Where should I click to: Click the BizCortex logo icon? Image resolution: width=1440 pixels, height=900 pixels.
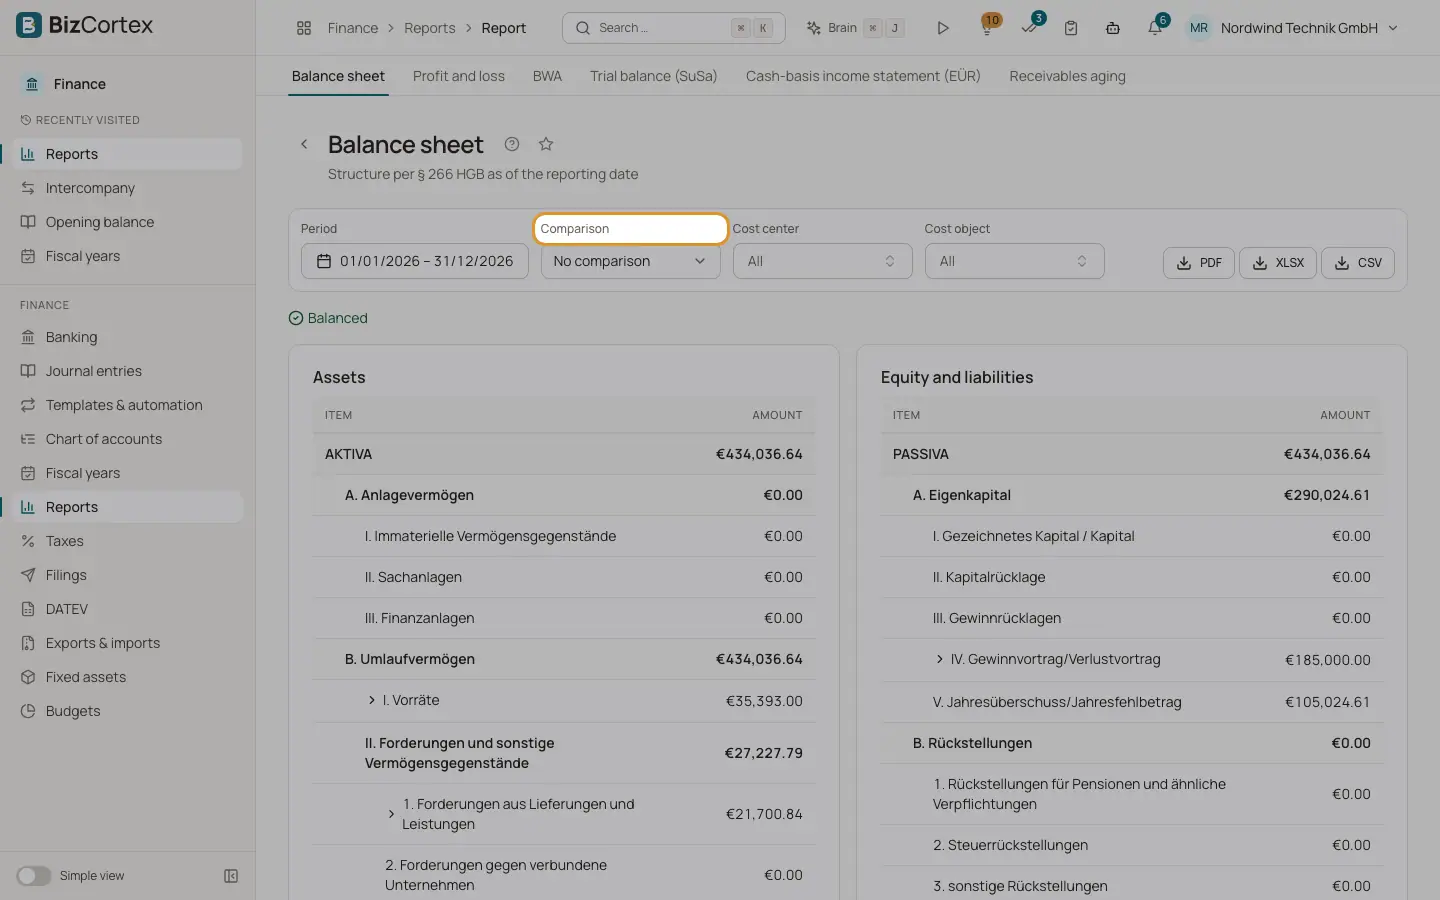pos(29,25)
